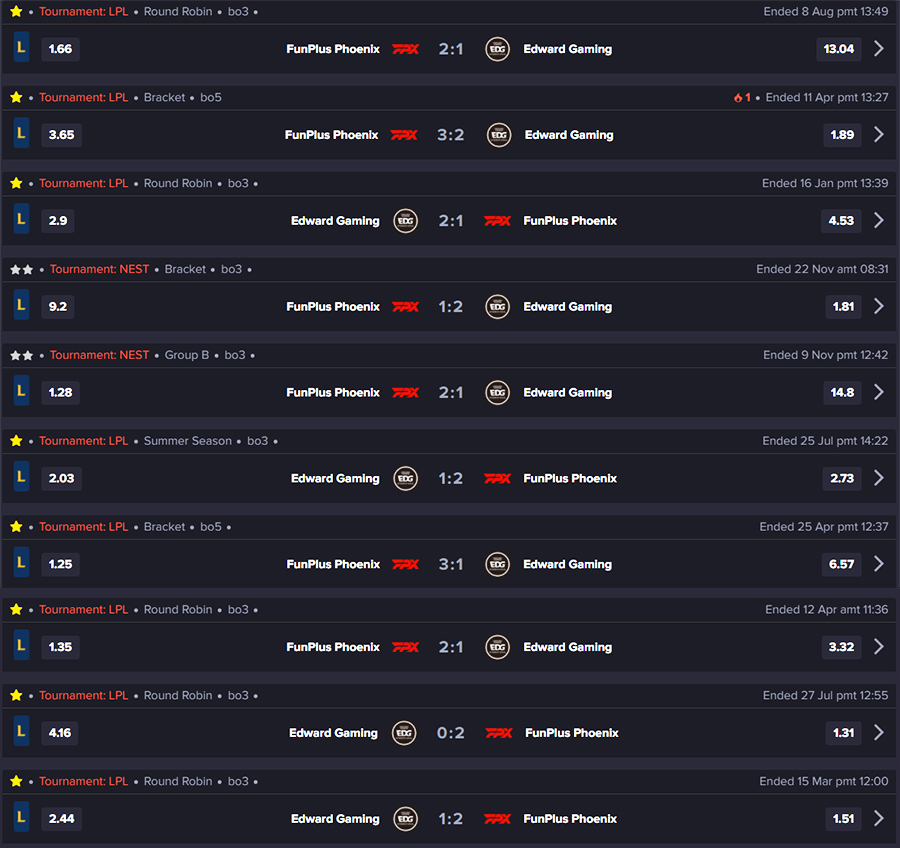Screen dimensions: 900x848
Task: Click the League icon on the 16 Jan match
Action: click(21, 219)
